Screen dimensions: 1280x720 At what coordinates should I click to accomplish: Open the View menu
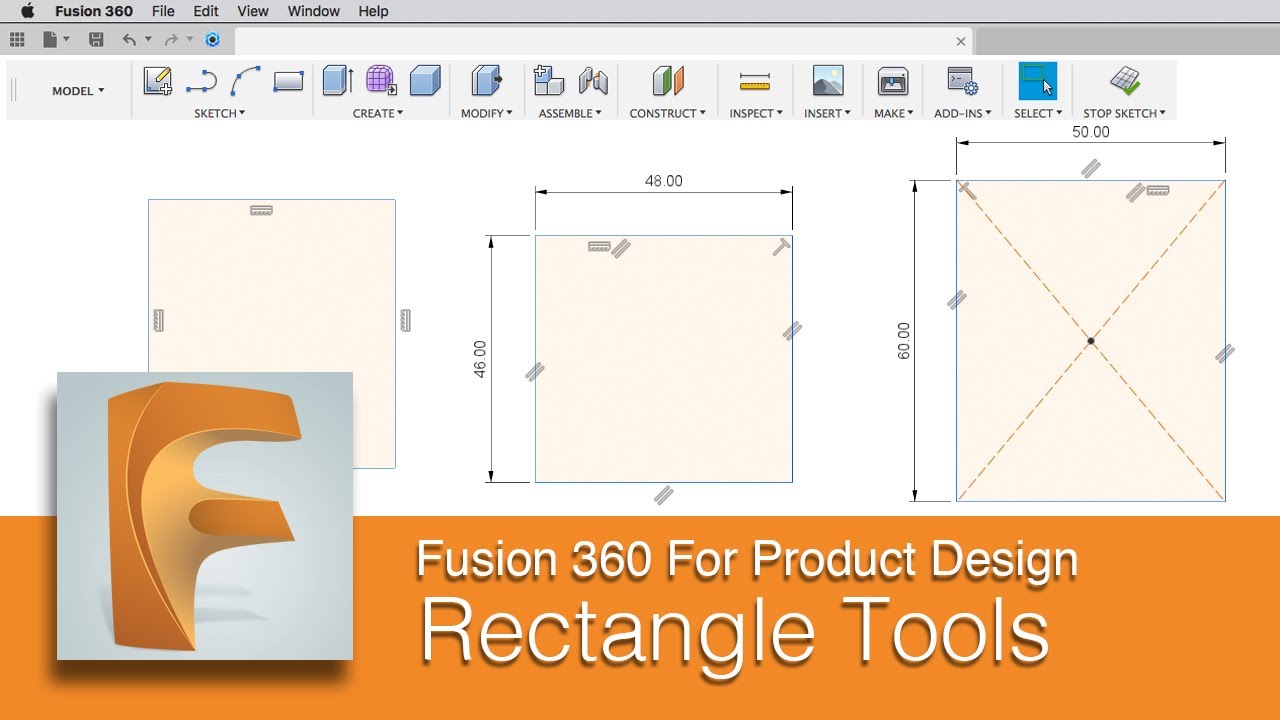253,11
